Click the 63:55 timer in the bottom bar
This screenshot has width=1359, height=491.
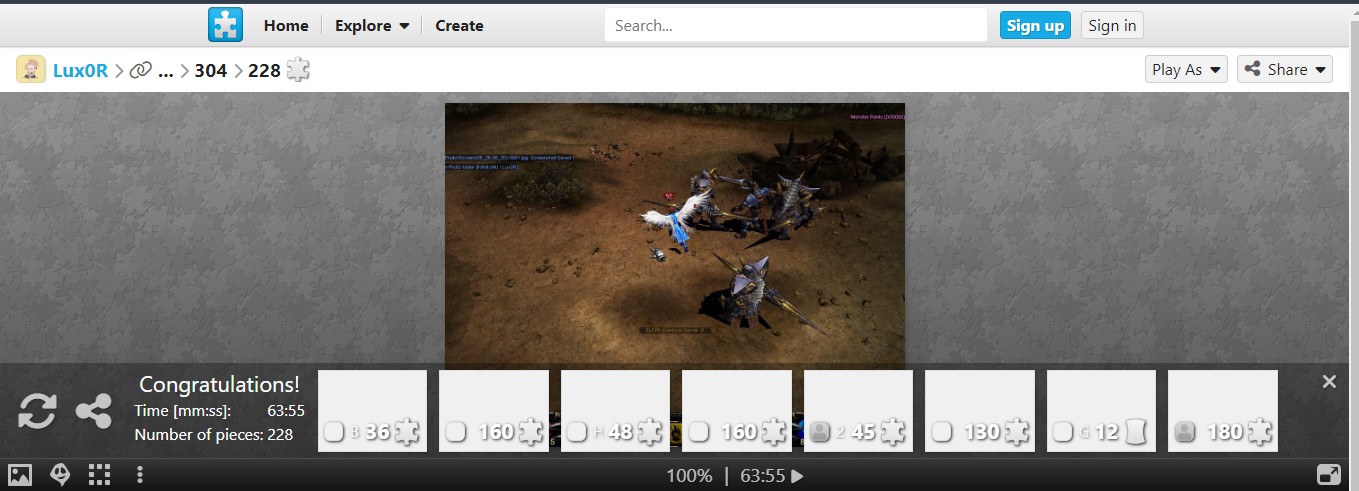click(x=763, y=476)
